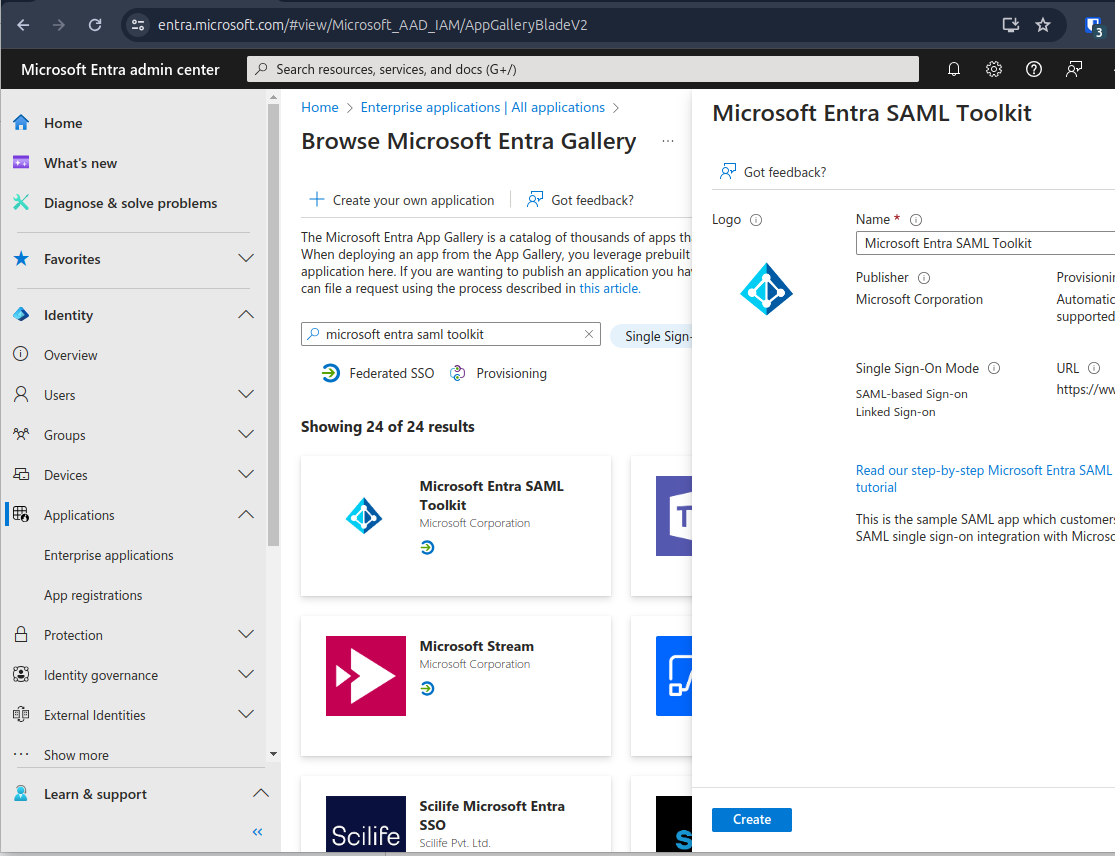Expand Devices menu

pyautogui.click(x=246, y=474)
